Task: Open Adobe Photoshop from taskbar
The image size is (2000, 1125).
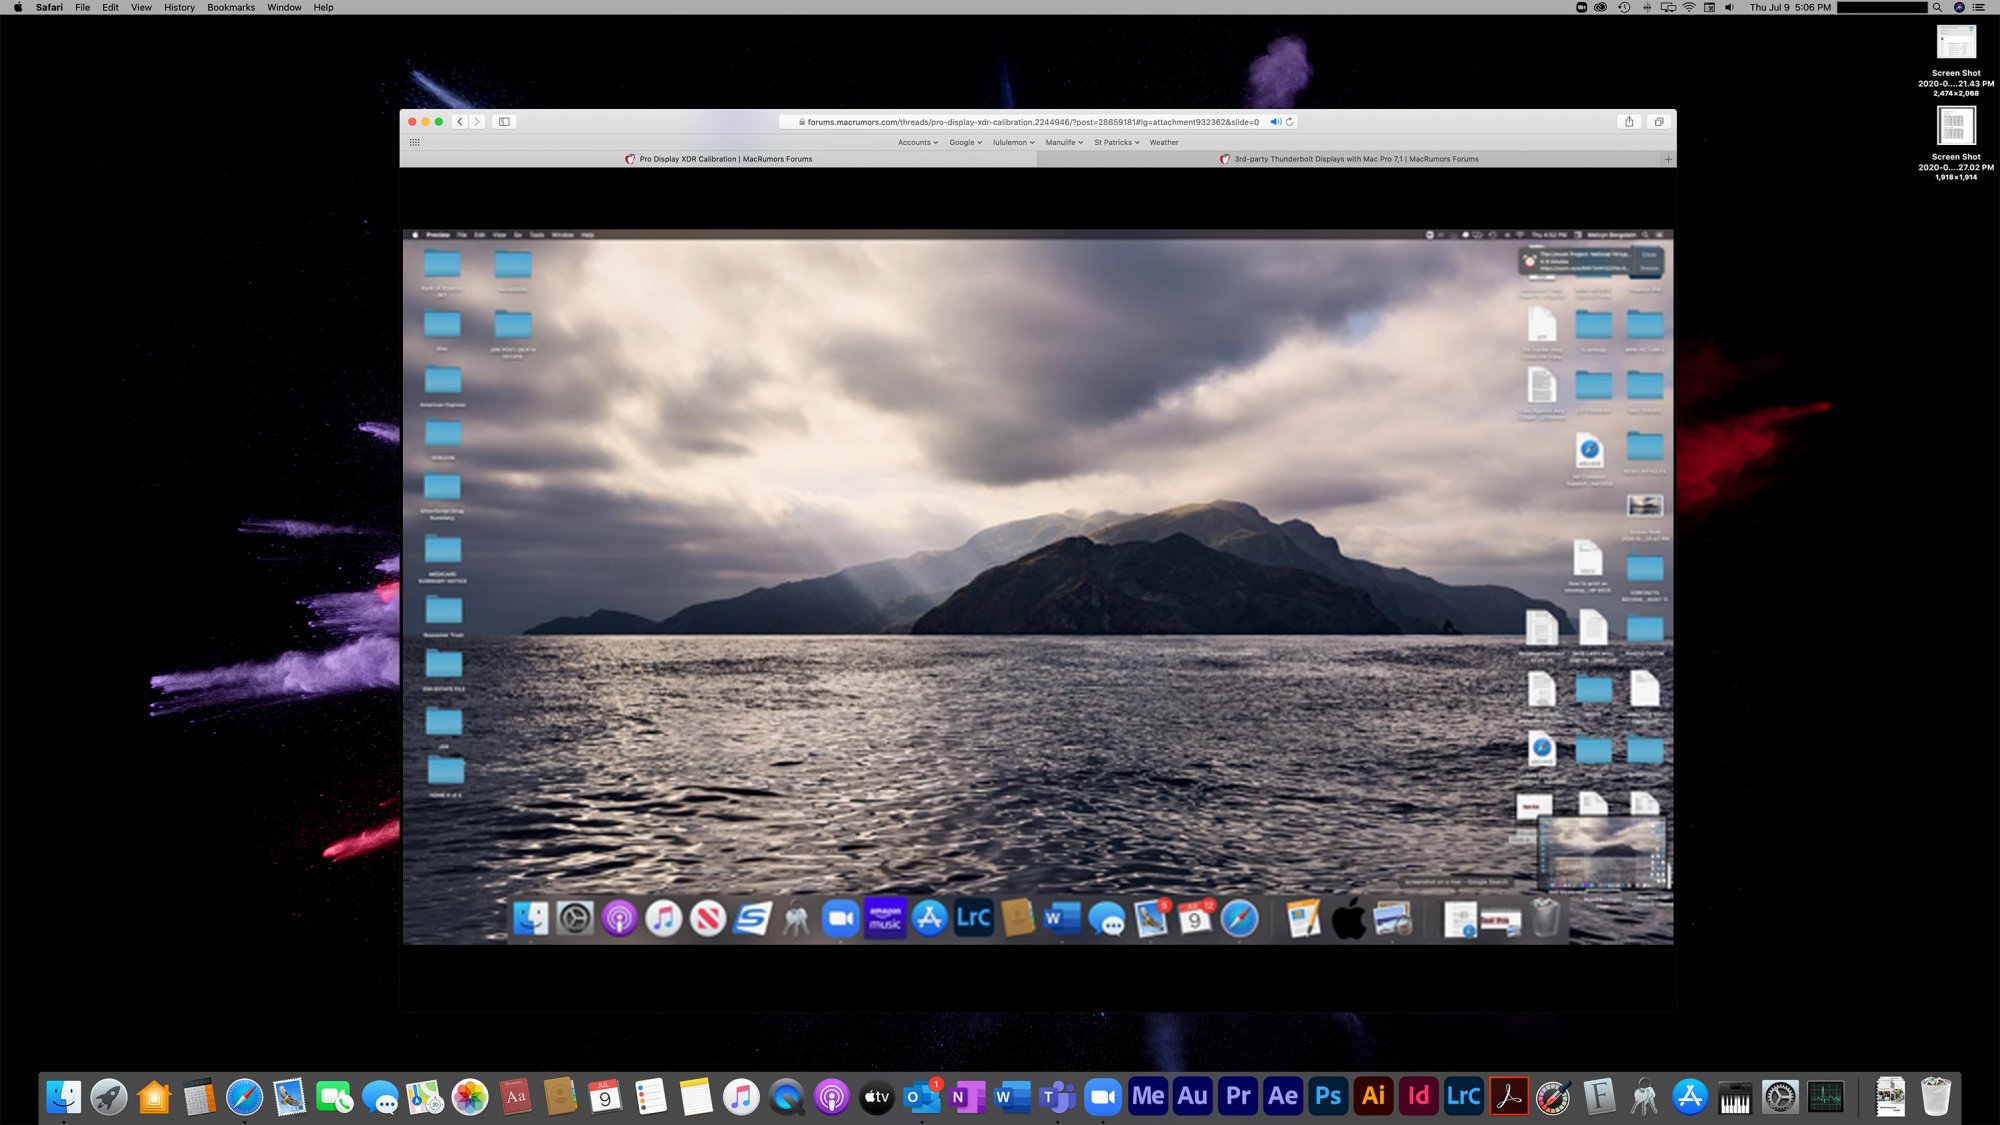Action: [x=1327, y=1096]
